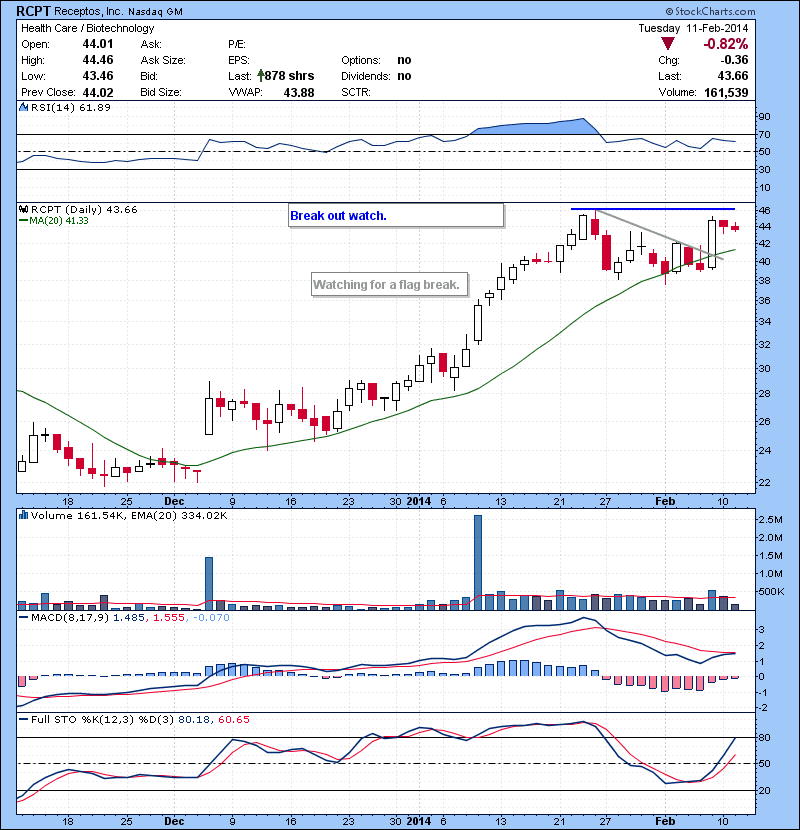This screenshot has width=800, height=830.
Task: Select the Watching for a flag break. note
Action: coord(389,284)
